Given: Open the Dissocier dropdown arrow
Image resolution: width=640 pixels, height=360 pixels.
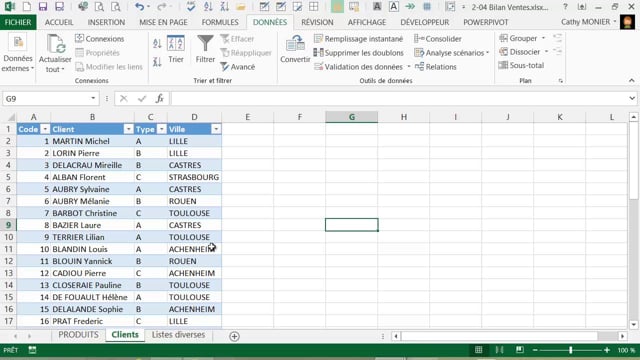Looking at the screenshot, I should pos(546,52).
